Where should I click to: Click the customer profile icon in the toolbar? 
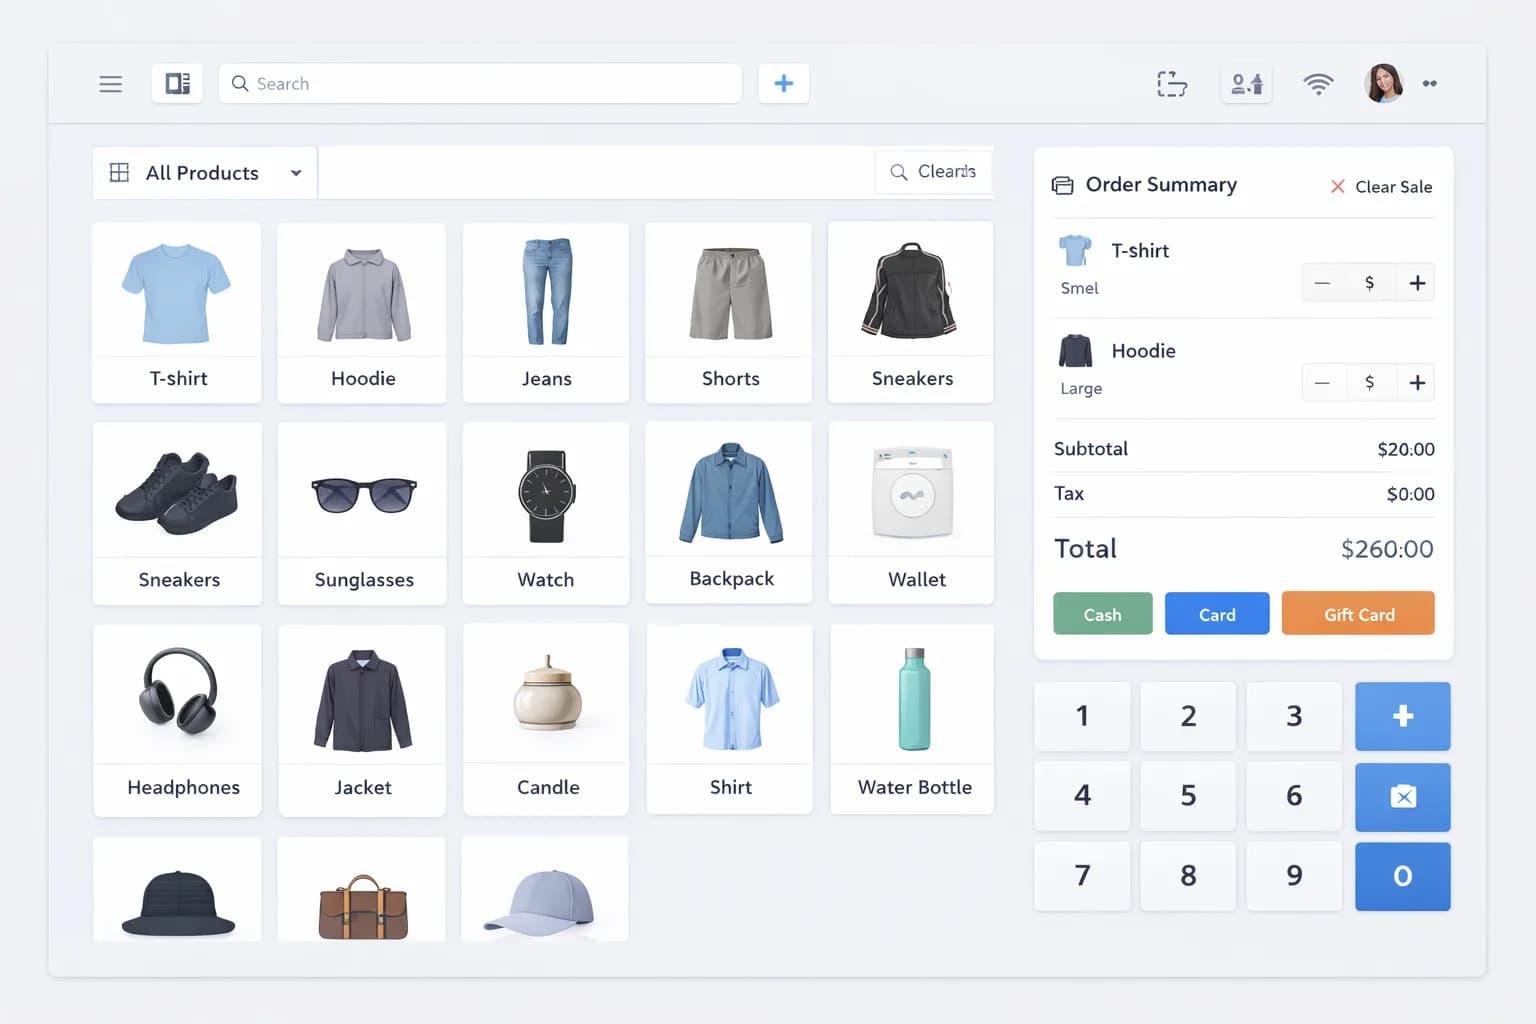tap(1246, 84)
